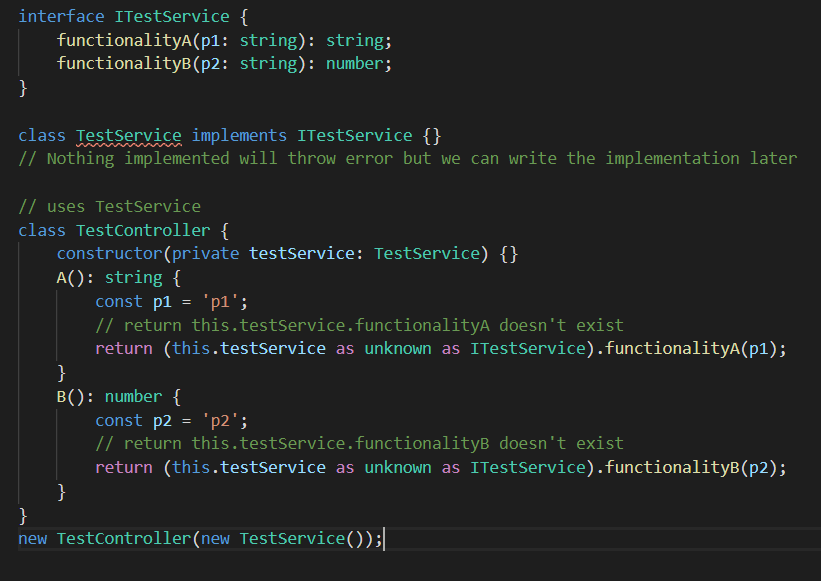Click the unknown keyword in method A's return
The width and height of the screenshot is (821, 581).
[x=397, y=347]
